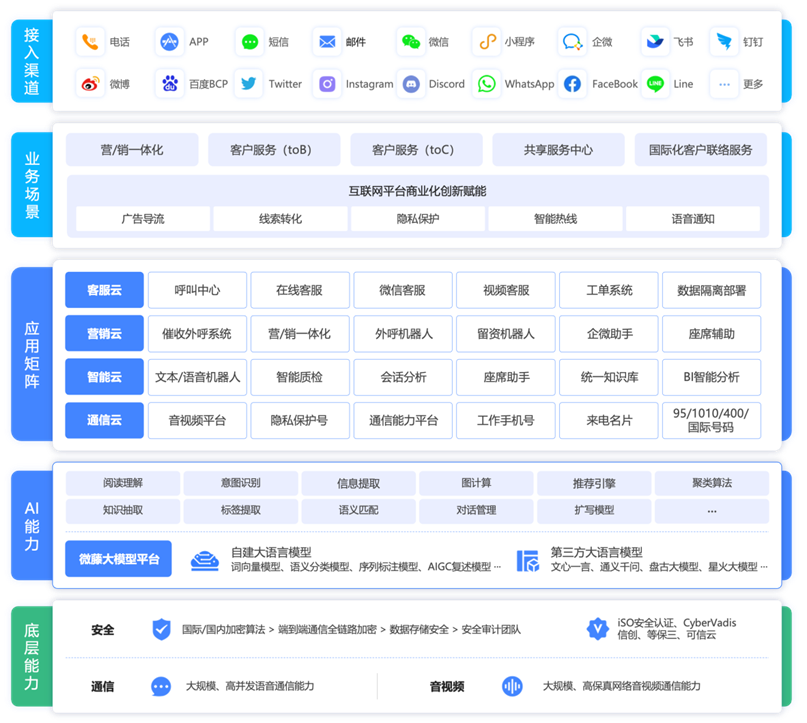Click 互联网平台商业化创新赋能 heading

[x=417, y=191]
